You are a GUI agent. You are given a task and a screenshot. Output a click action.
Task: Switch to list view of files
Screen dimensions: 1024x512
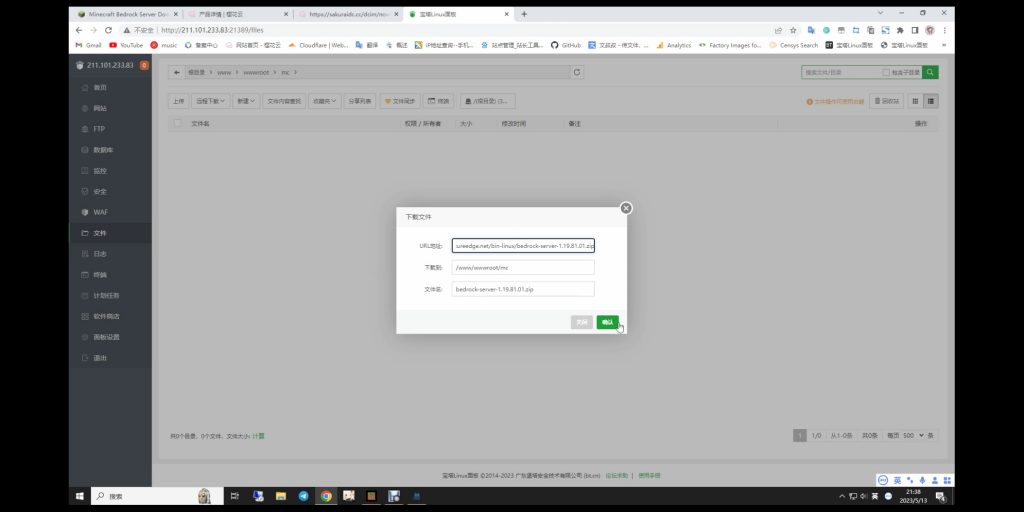coord(931,101)
